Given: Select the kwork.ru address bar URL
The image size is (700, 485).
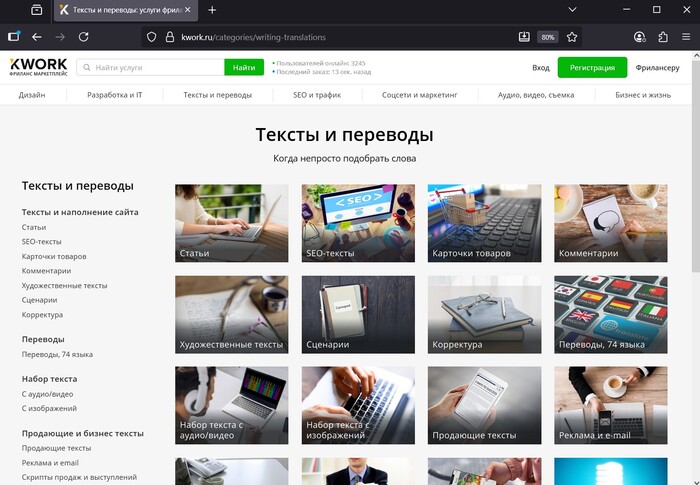Looking at the screenshot, I should click(x=253, y=38).
